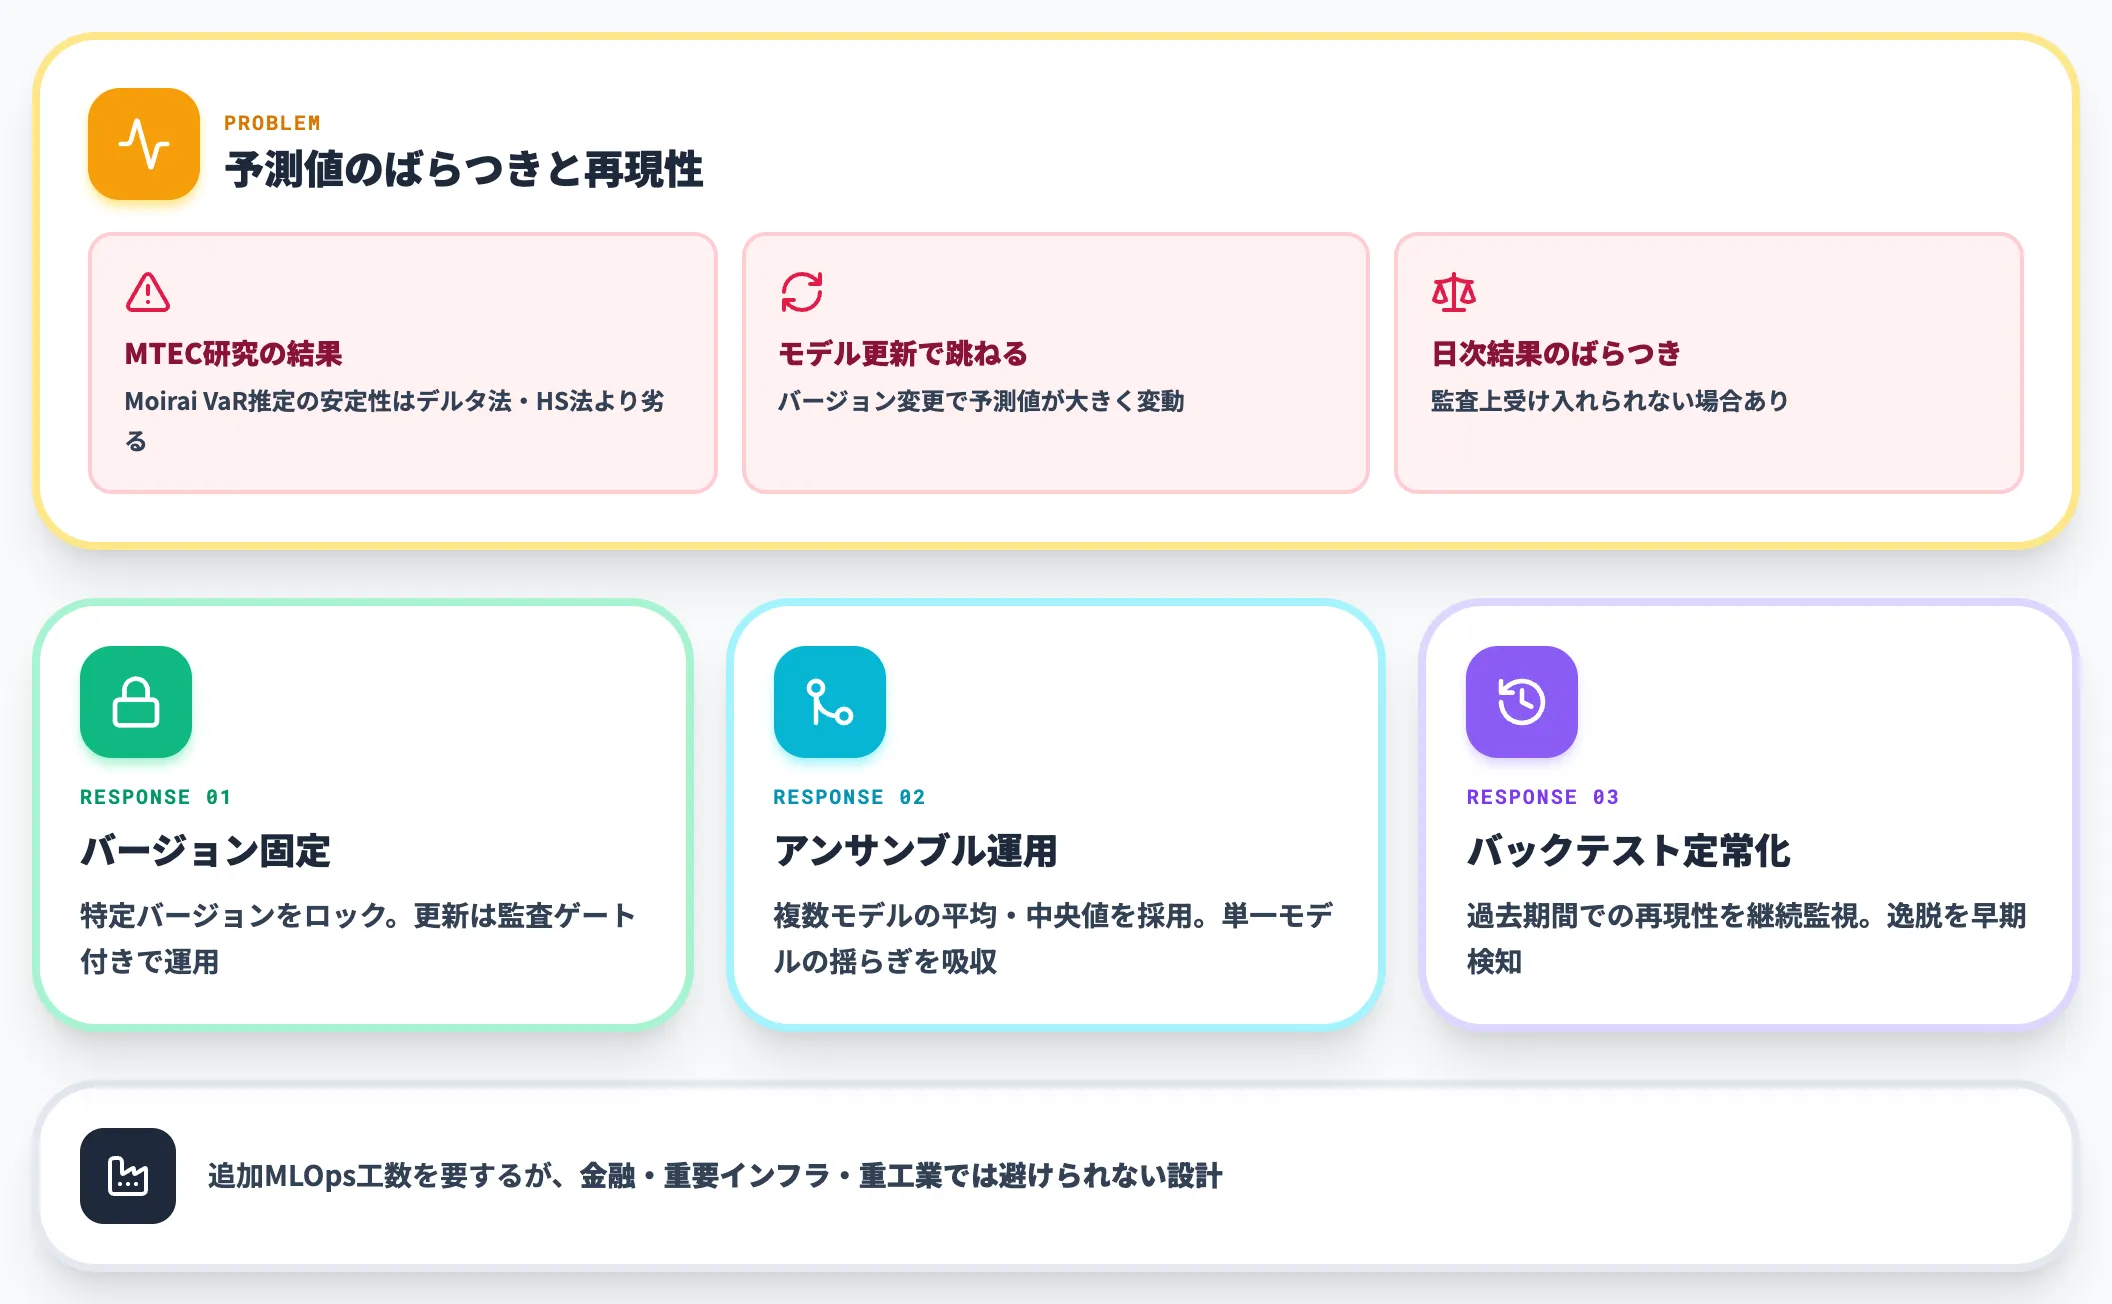Image resolution: width=2112 pixels, height=1304 pixels.
Task: Click the バックテスト定常化 heading
Action: pos(1628,851)
